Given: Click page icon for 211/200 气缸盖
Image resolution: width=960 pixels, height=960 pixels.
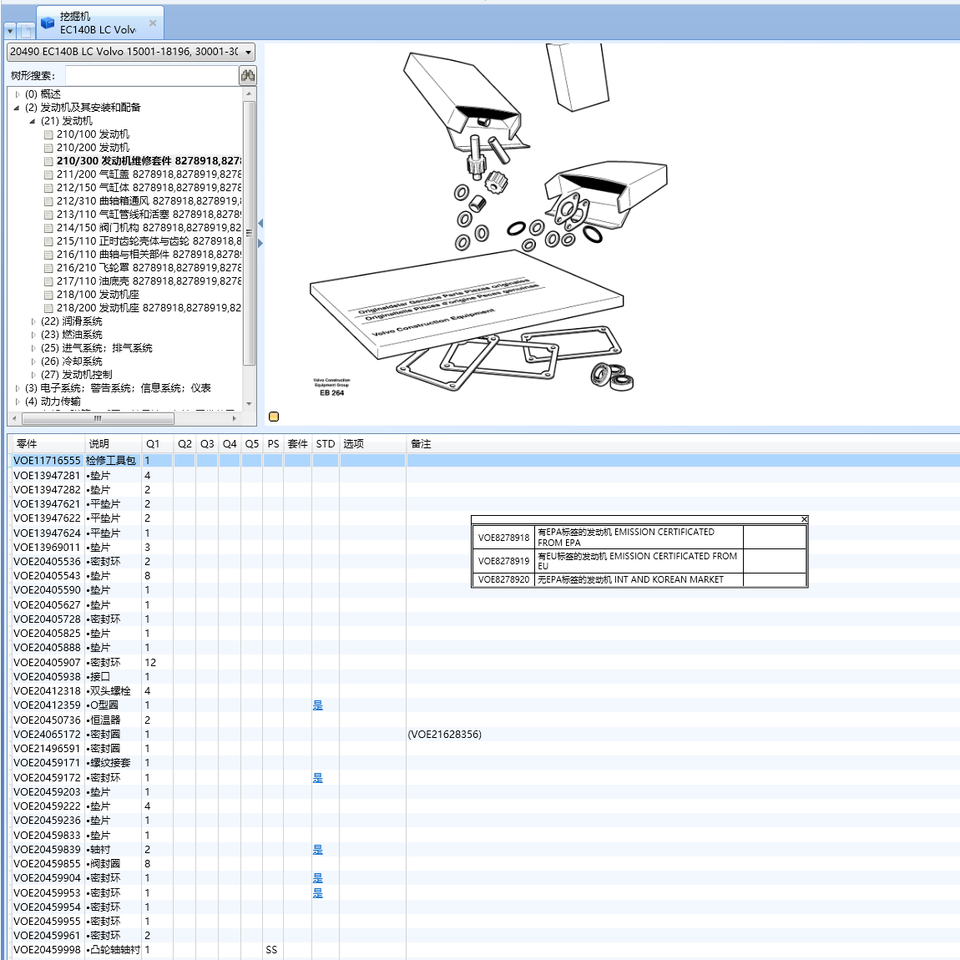Looking at the screenshot, I should [x=48, y=174].
